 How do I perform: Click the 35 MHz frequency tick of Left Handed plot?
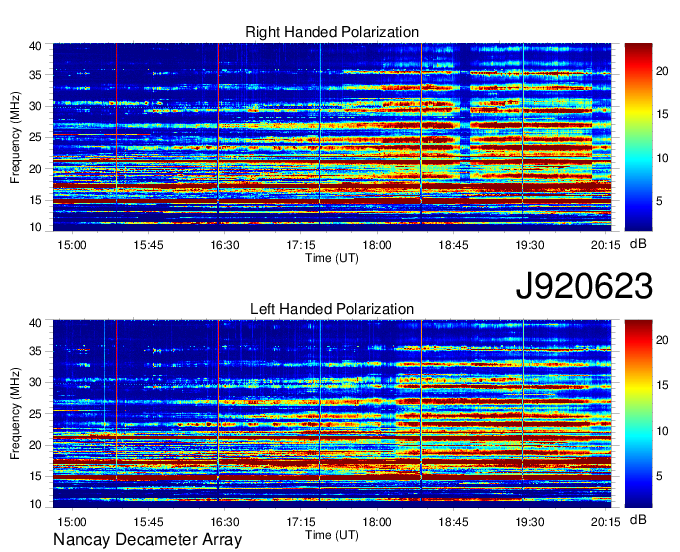click(x=35, y=351)
